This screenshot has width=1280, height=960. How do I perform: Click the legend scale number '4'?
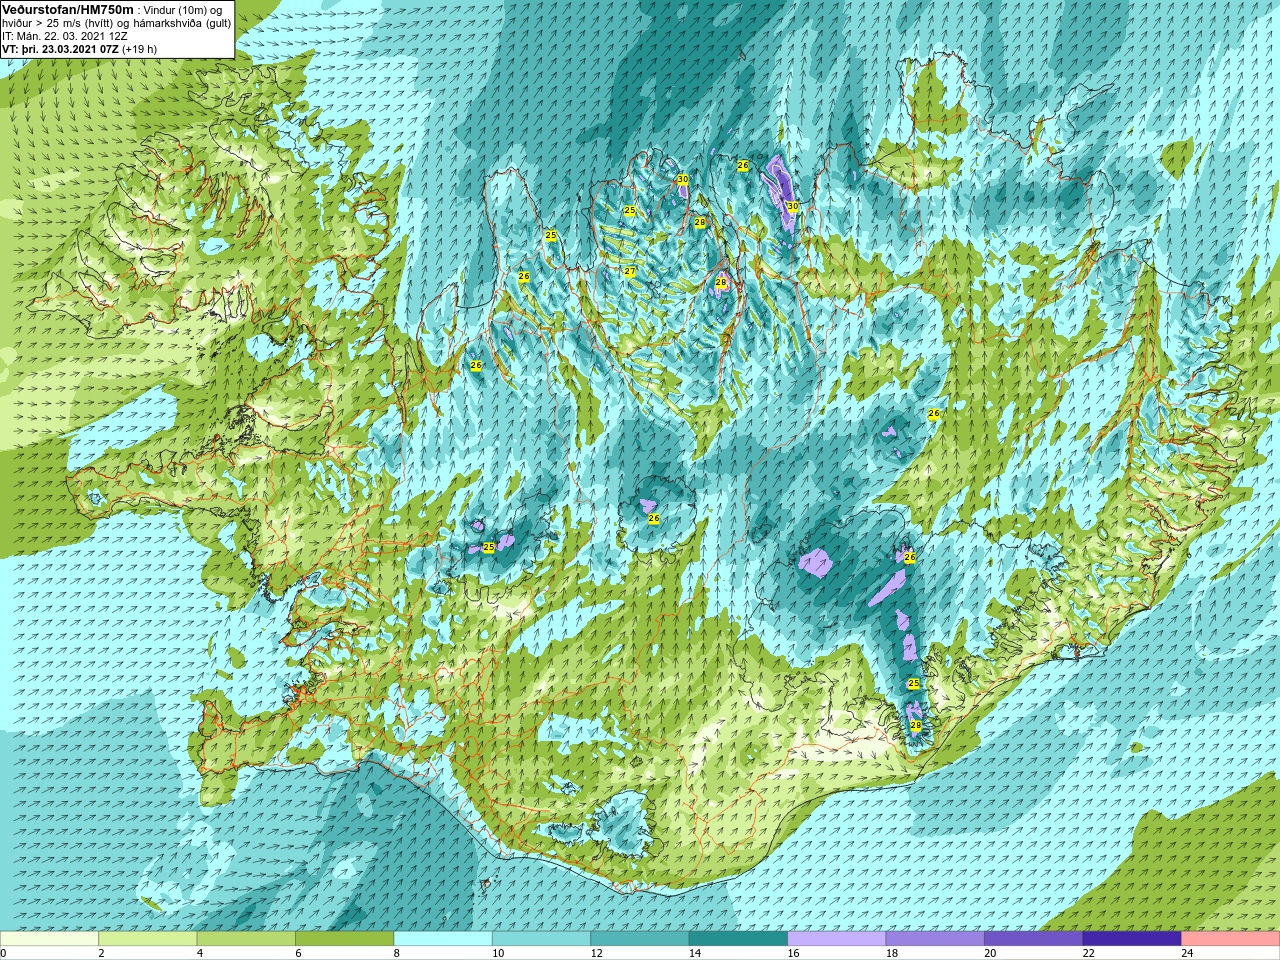(200, 953)
